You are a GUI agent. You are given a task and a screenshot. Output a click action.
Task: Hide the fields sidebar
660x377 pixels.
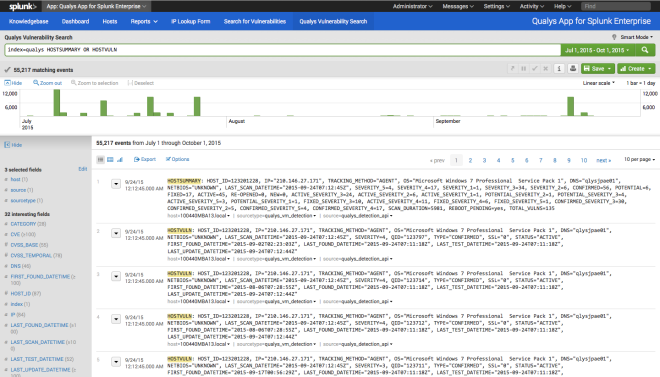13,145
